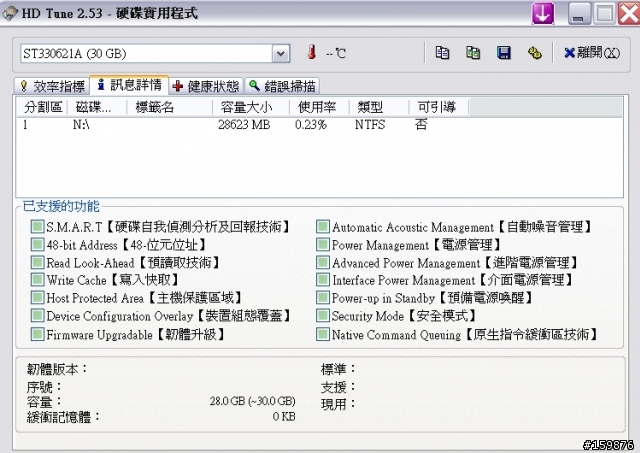Select the 訊息詳情 info tab

129,85
